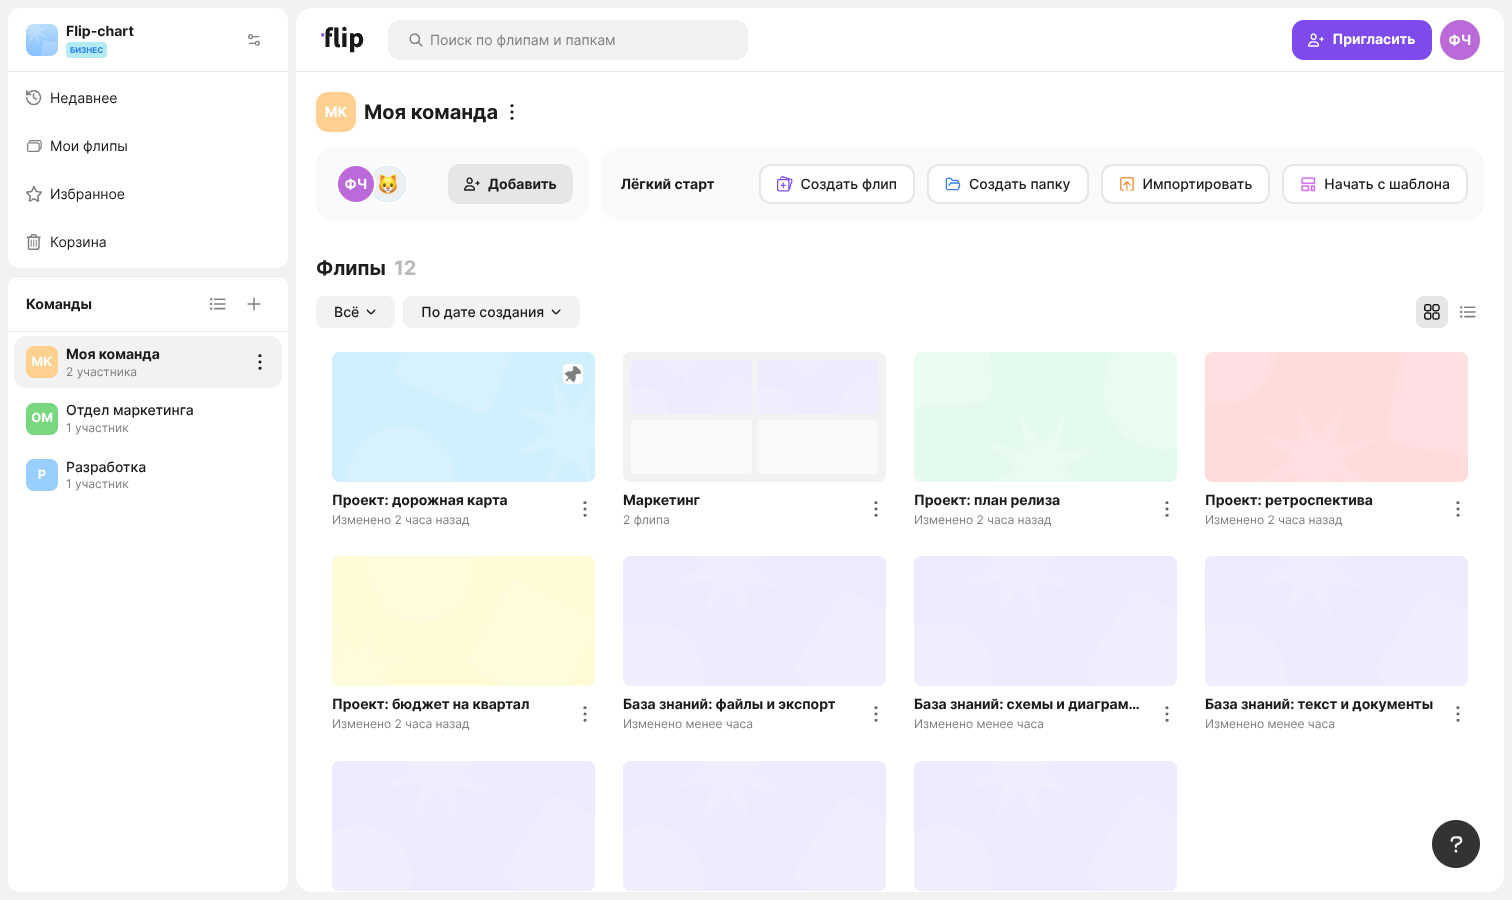
Task: Open the Маркетинг folder thumbnail
Action: (x=754, y=417)
